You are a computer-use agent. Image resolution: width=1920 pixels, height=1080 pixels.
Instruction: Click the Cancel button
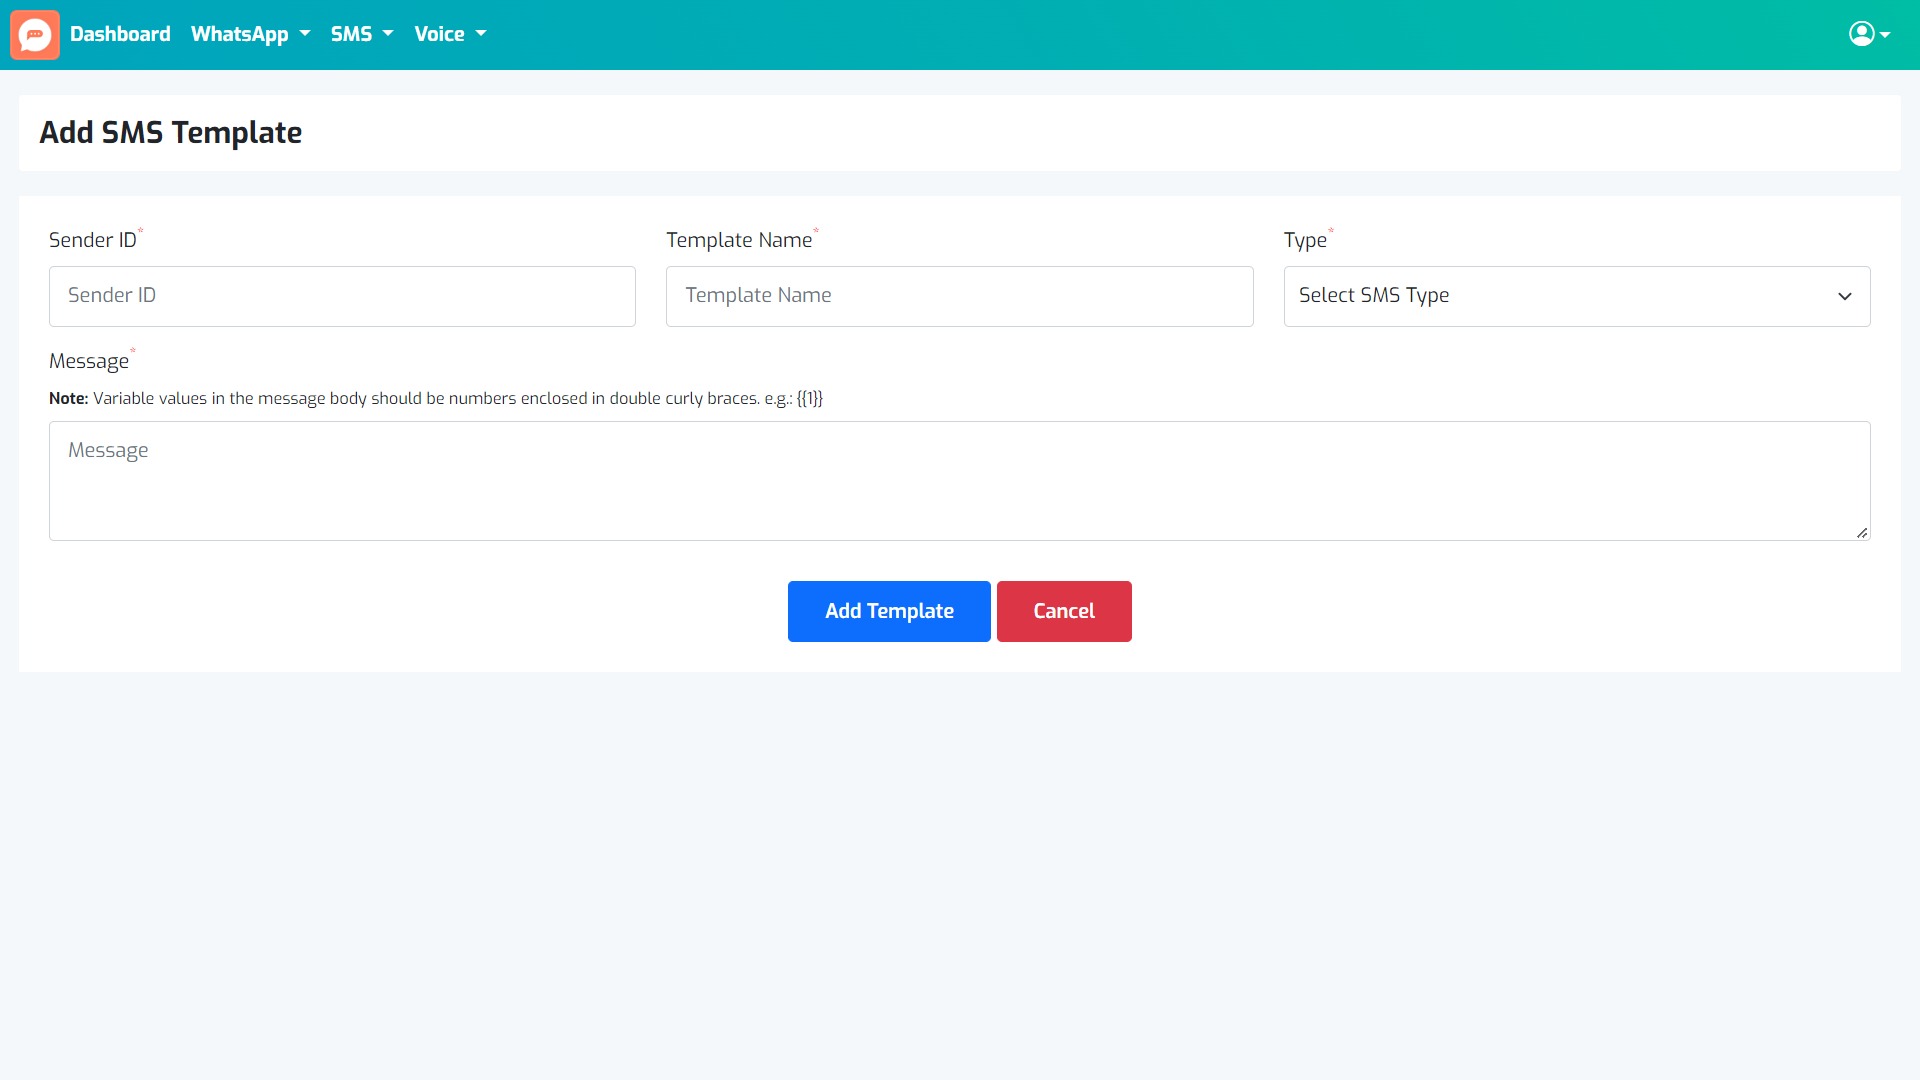click(x=1063, y=611)
